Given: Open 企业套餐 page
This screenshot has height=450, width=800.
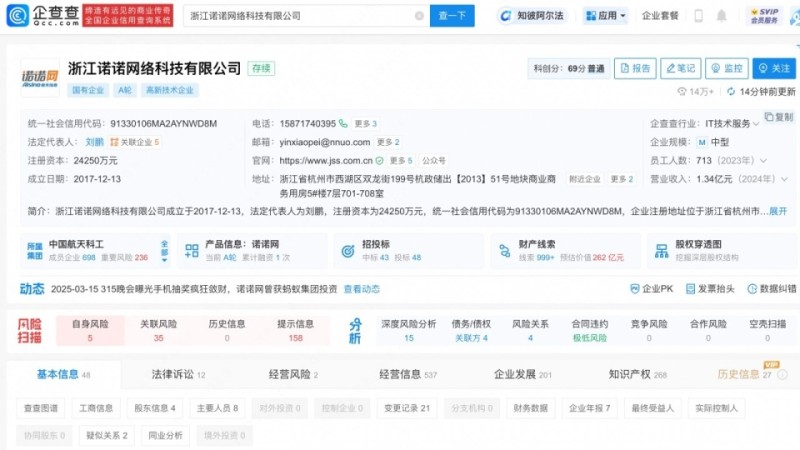Looking at the screenshot, I should [660, 16].
